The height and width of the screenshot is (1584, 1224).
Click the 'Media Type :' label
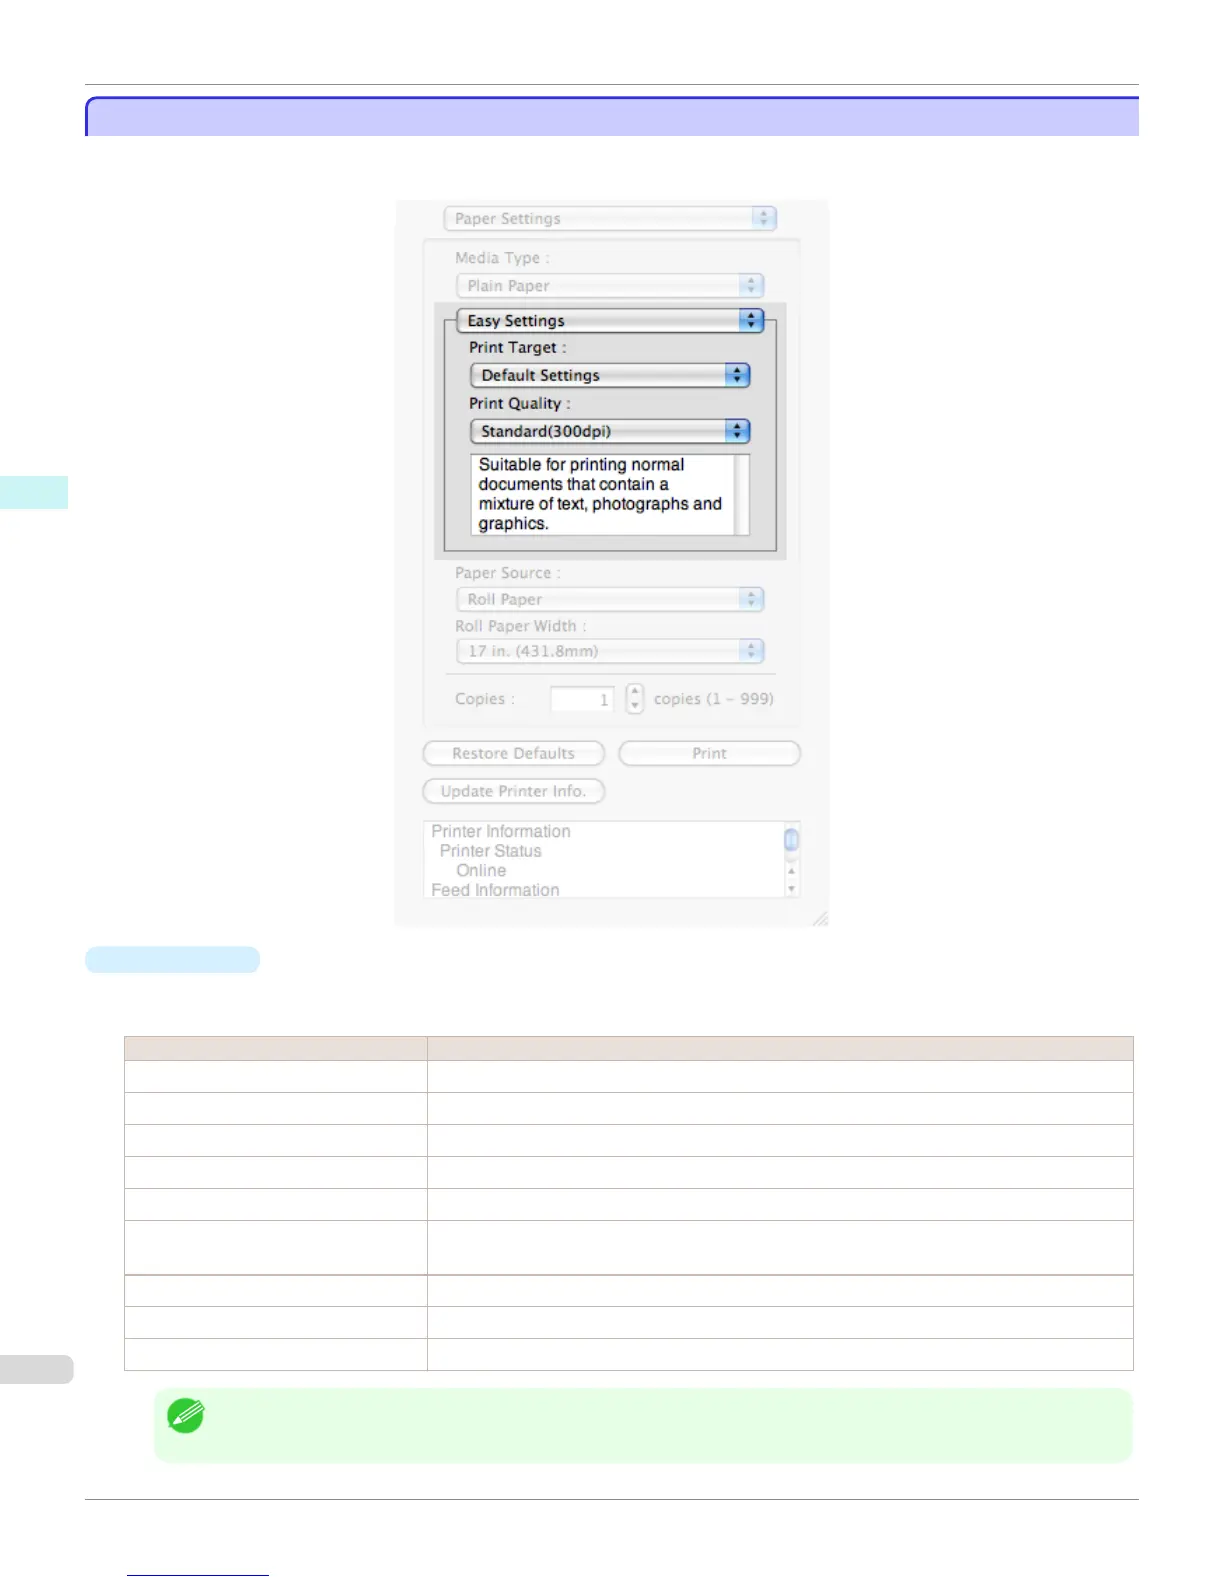click(x=502, y=258)
